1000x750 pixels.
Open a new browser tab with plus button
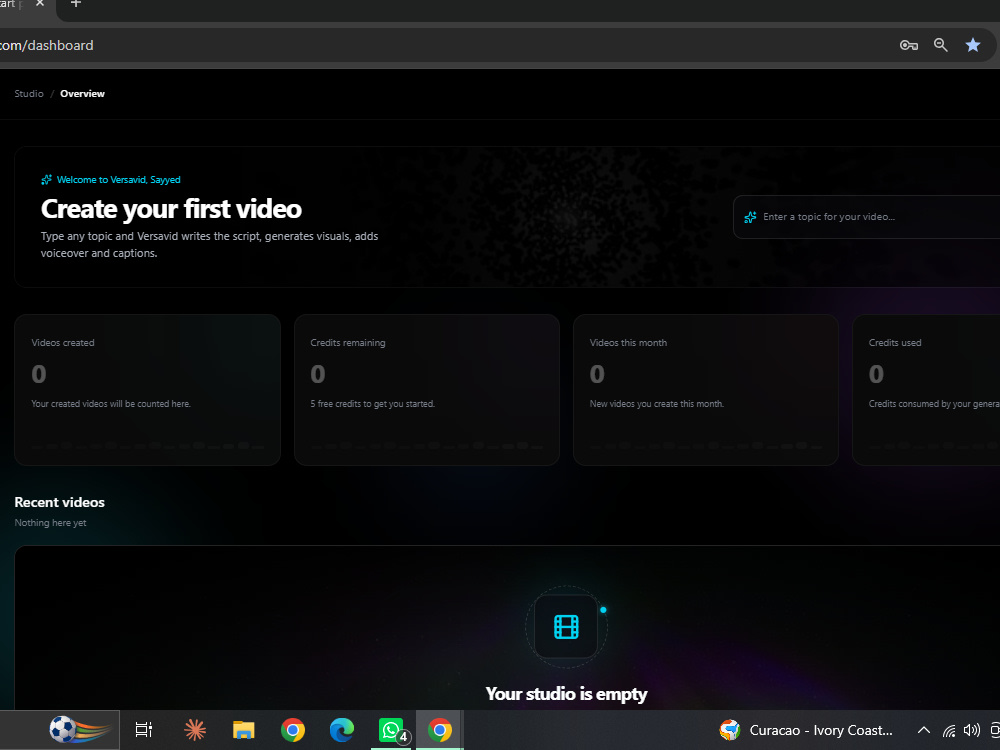coord(75,4)
